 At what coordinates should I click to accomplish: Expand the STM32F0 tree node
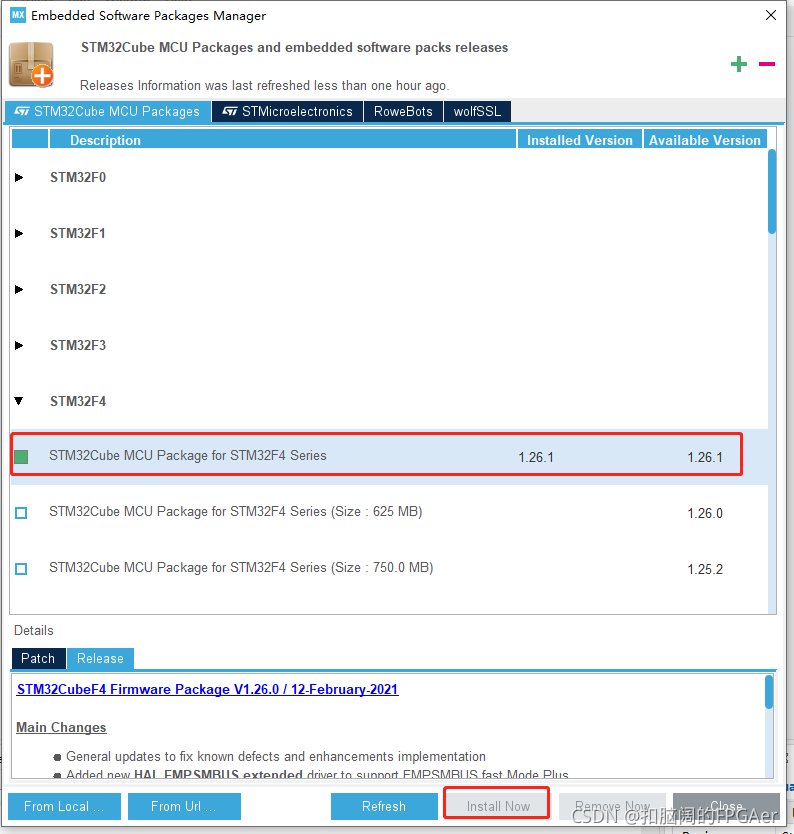click(x=19, y=177)
